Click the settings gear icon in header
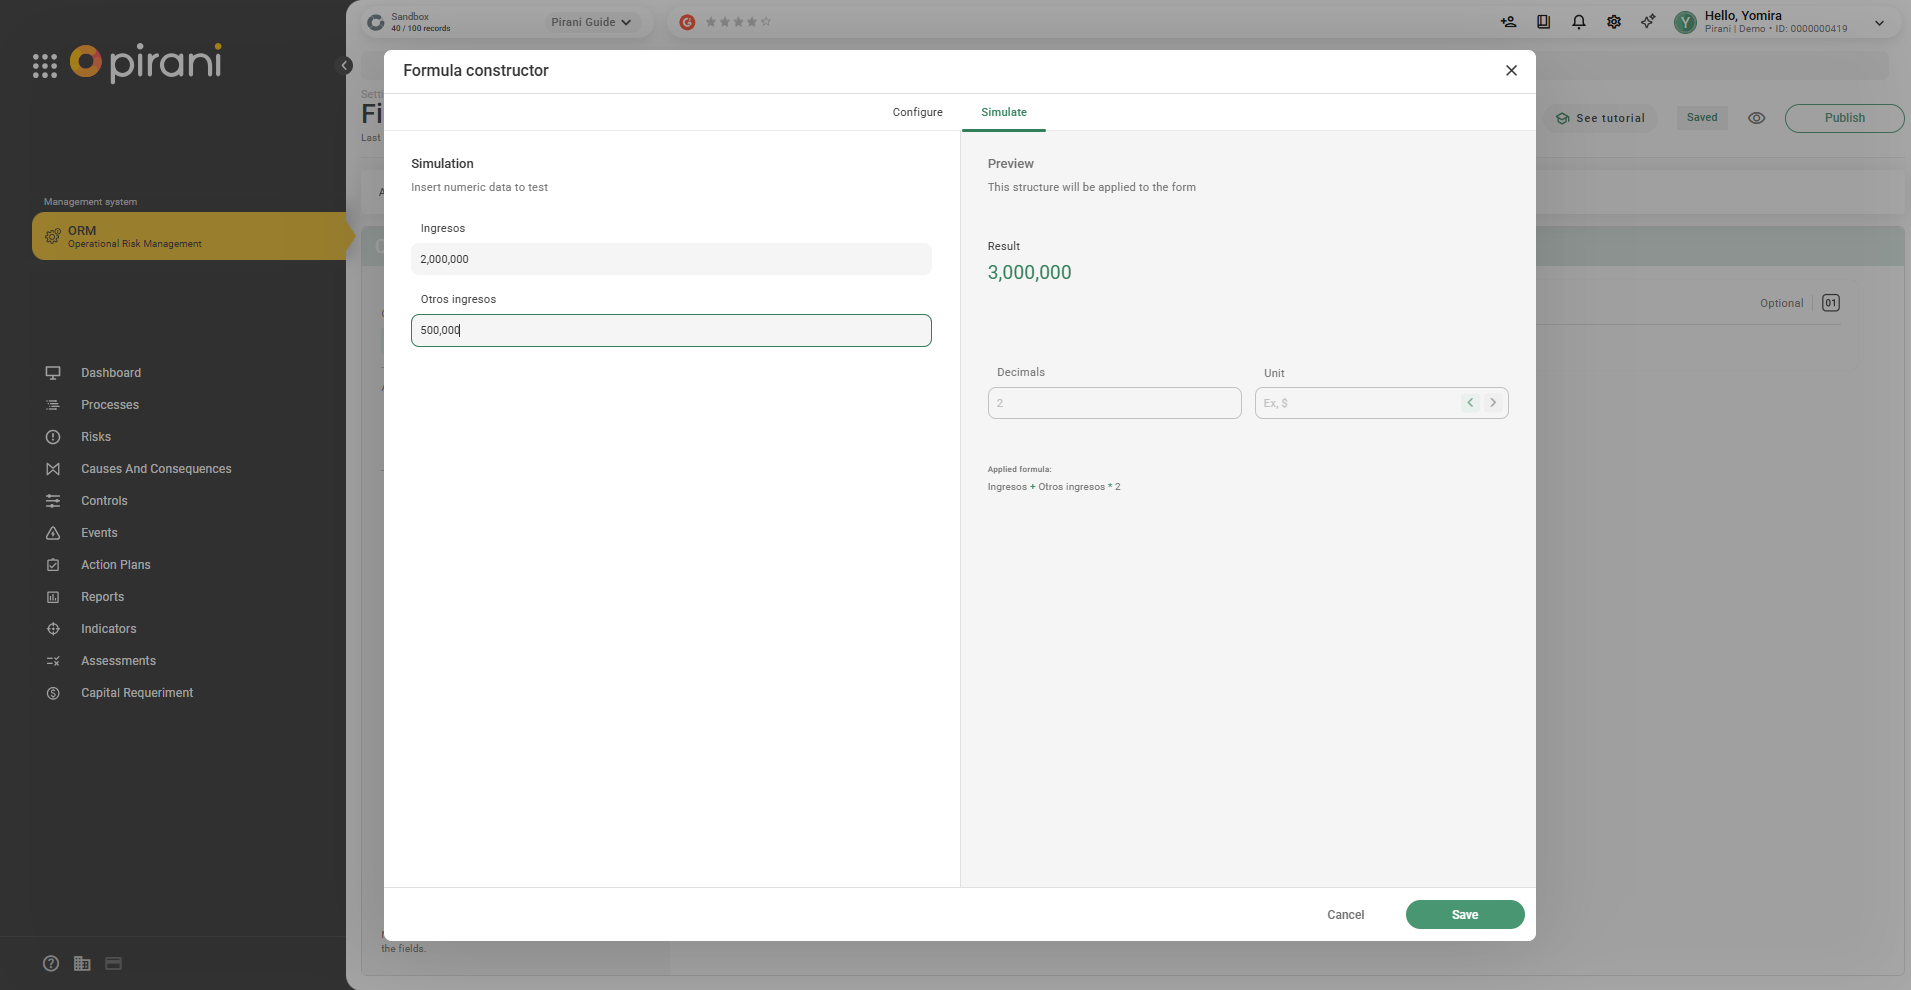This screenshot has width=1911, height=990. click(1613, 22)
